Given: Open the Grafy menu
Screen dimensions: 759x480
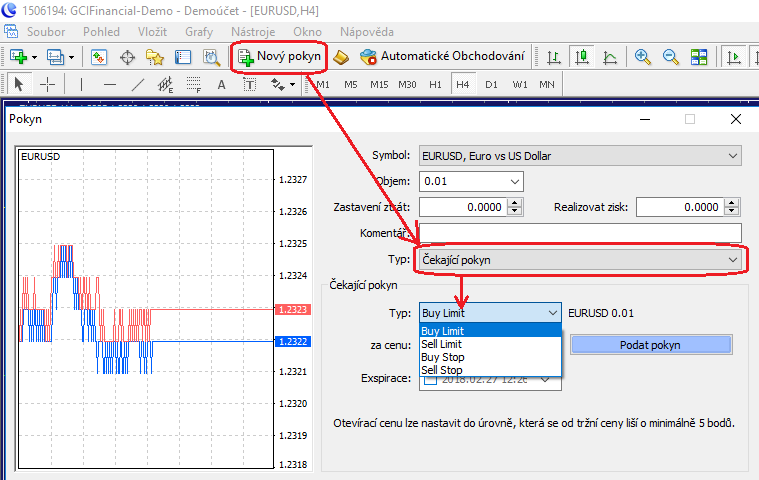Looking at the screenshot, I should [x=199, y=32].
